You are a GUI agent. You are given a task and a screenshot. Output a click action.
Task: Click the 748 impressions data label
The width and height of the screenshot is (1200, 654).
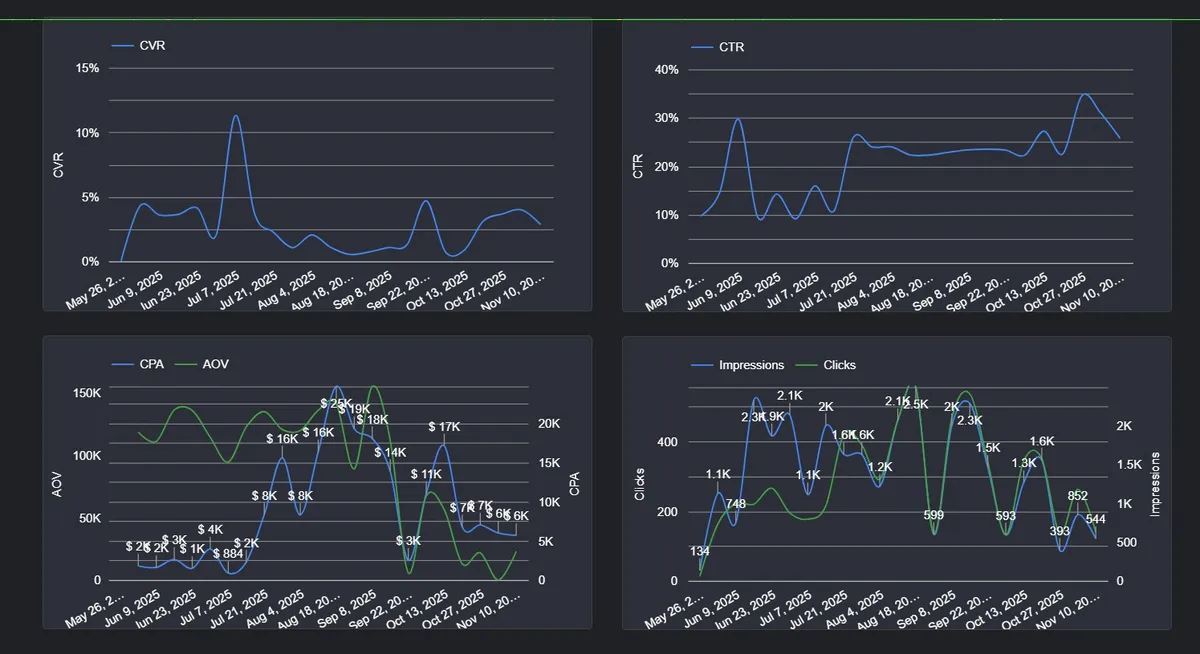735,504
